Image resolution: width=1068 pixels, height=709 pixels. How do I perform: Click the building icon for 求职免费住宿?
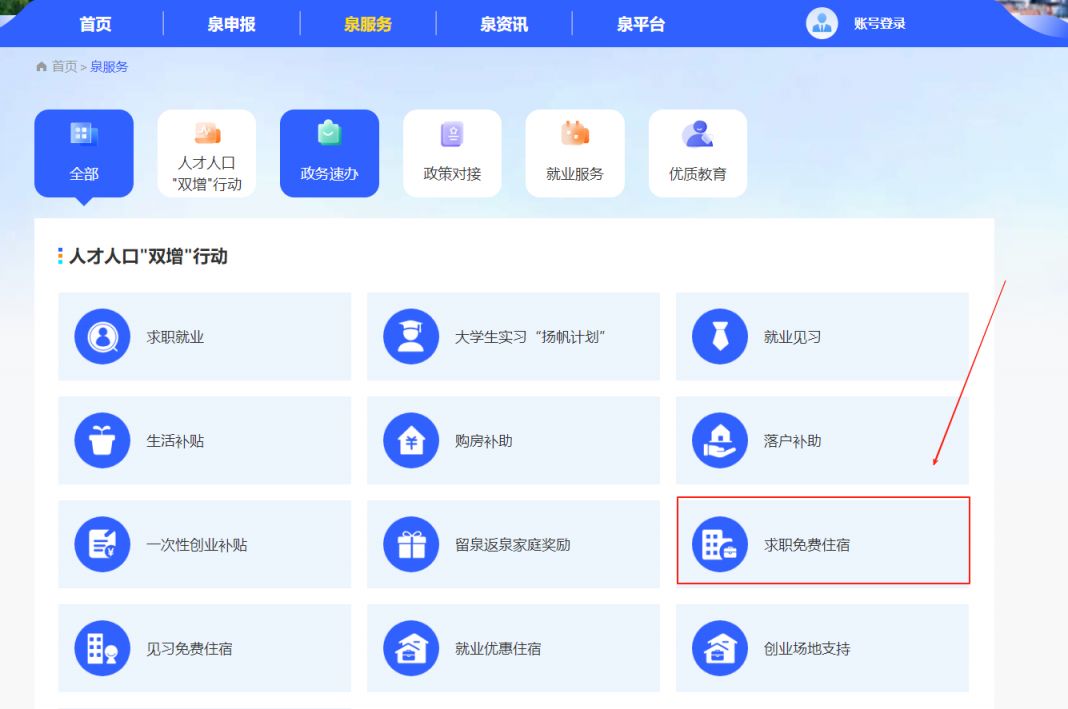pyautogui.click(x=720, y=545)
